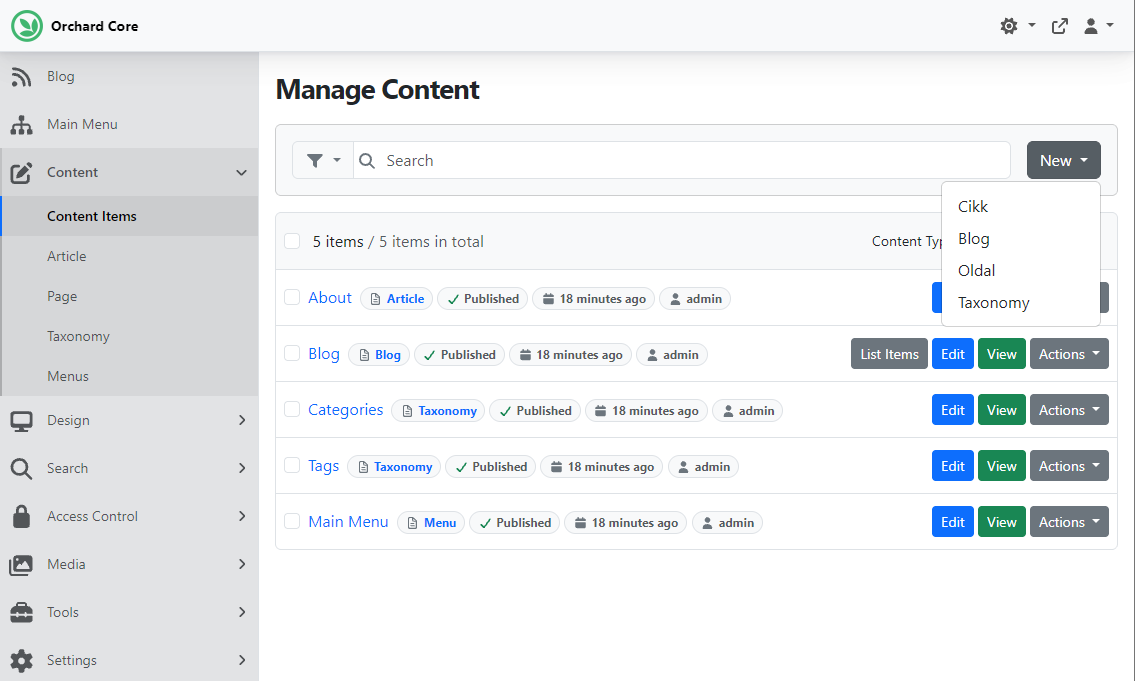Check the Blog row checkbox
The width and height of the screenshot is (1135, 681).
(292, 353)
